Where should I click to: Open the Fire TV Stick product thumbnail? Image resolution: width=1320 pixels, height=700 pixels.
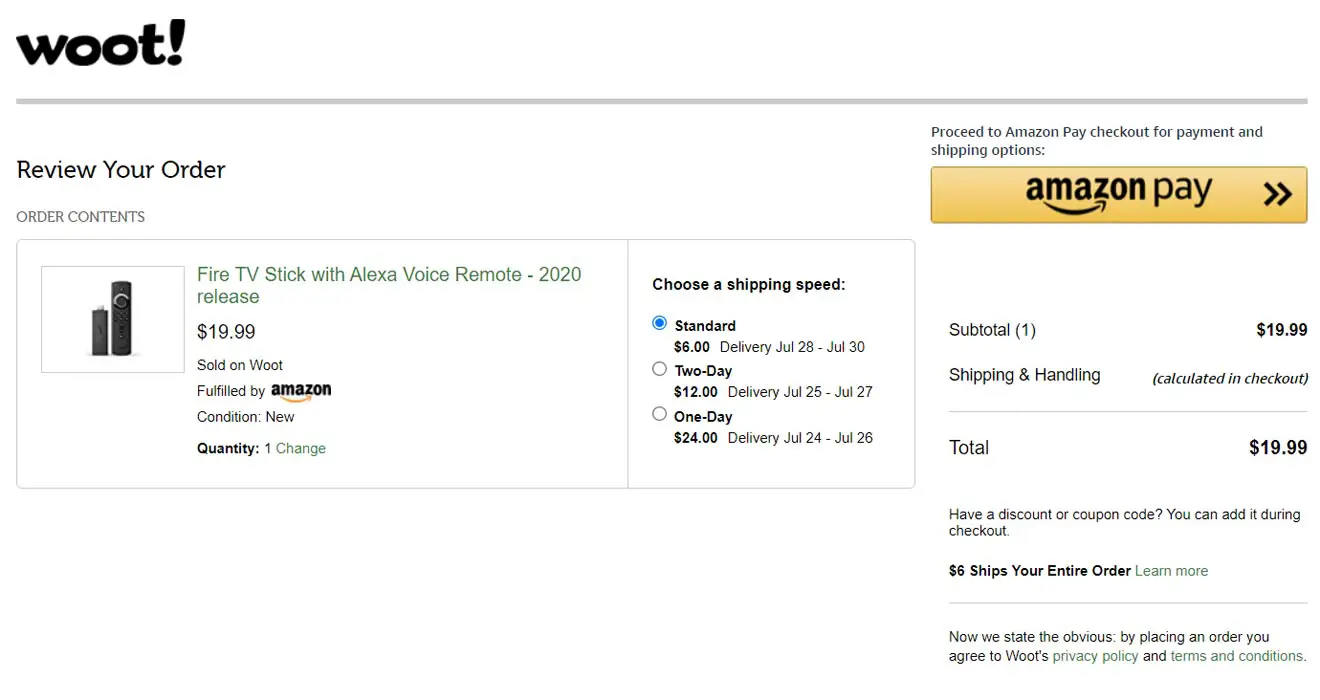point(113,319)
